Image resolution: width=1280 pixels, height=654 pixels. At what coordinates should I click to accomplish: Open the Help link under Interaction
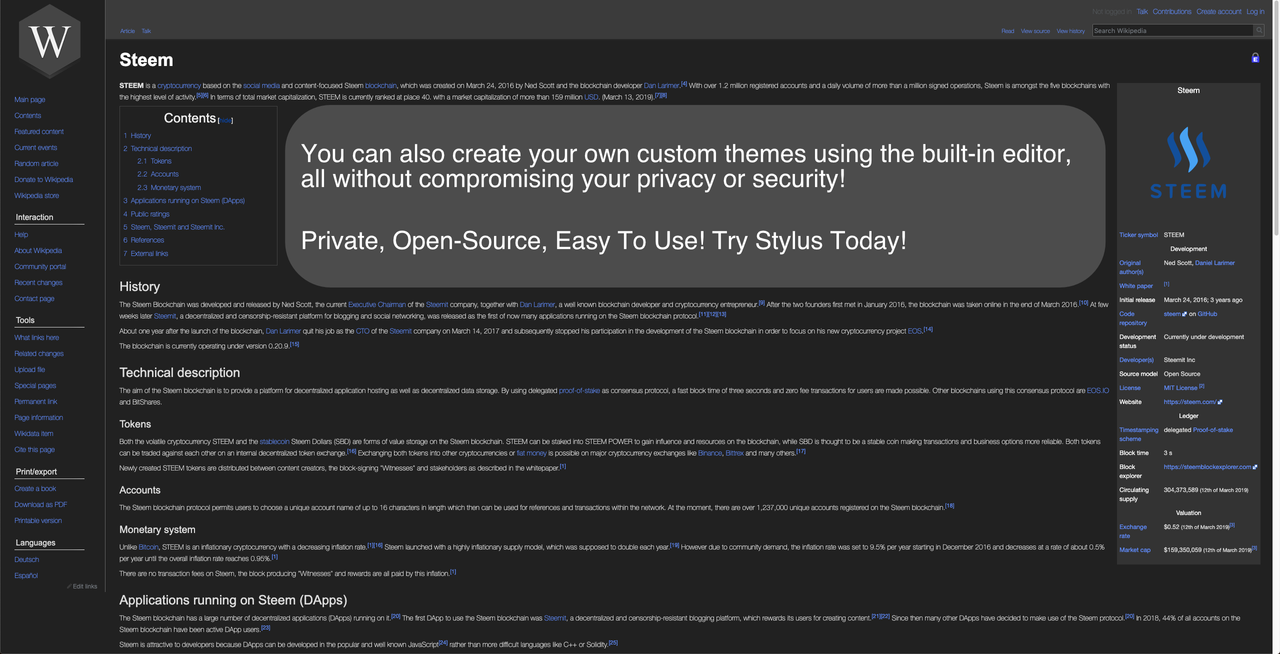(x=21, y=235)
